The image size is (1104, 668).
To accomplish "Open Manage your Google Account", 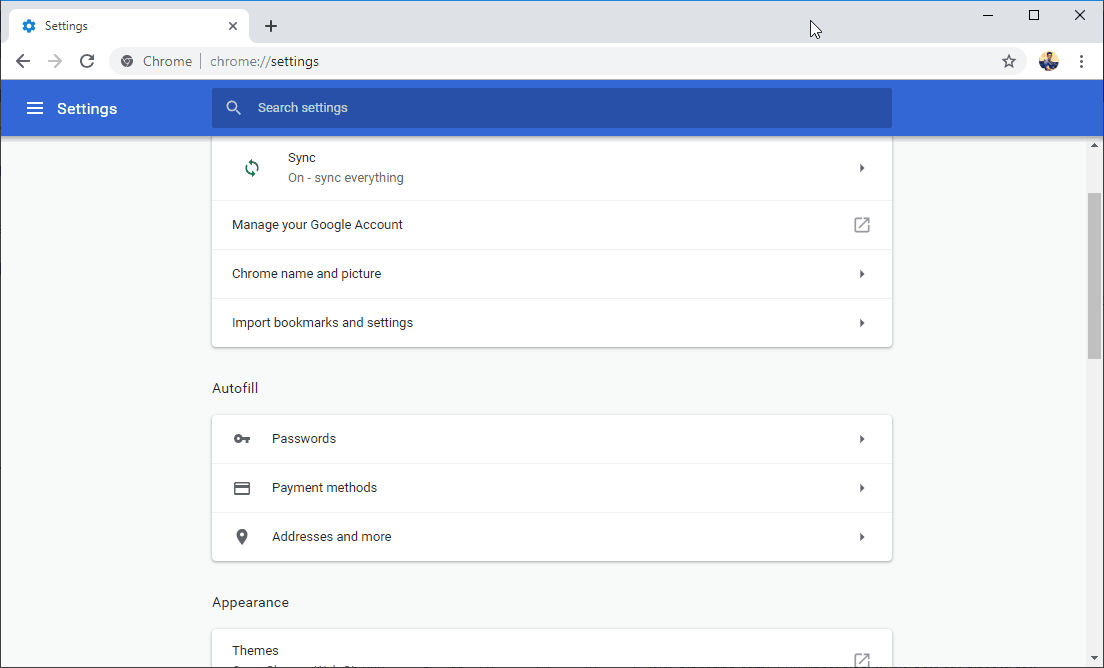I will click(x=552, y=225).
